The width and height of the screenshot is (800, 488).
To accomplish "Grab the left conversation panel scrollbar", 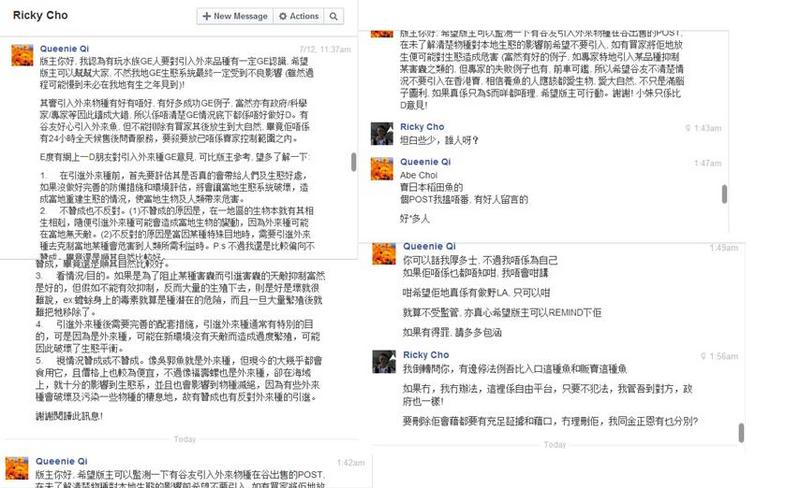I will point(353,162).
